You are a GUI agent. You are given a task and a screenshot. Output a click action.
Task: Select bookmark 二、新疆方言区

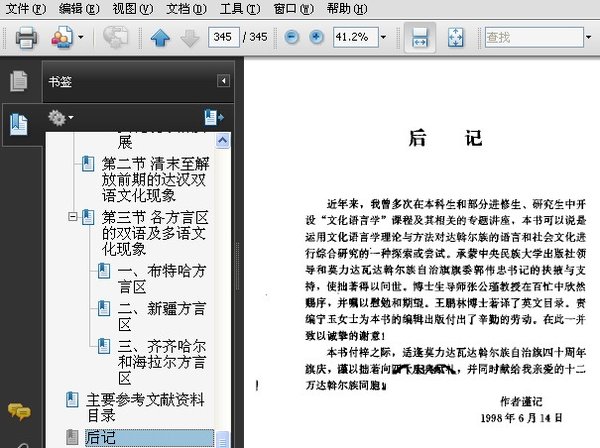tap(162, 316)
